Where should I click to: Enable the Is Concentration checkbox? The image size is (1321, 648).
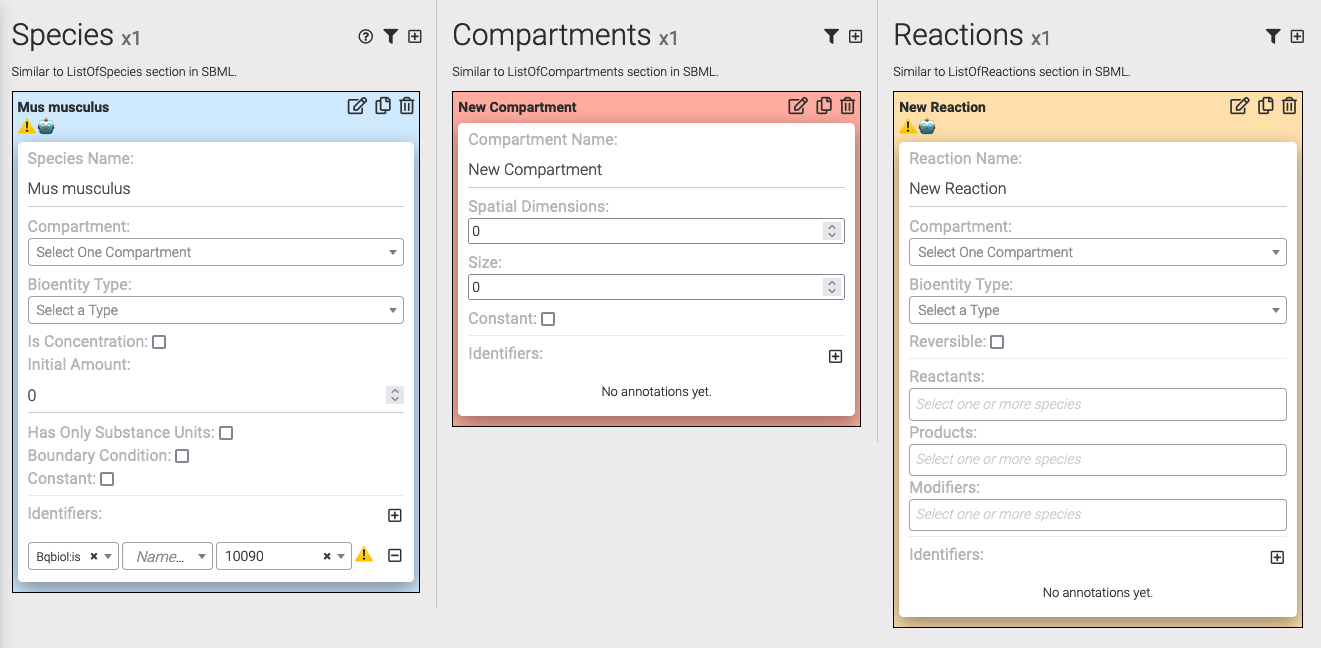pos(159,342)
